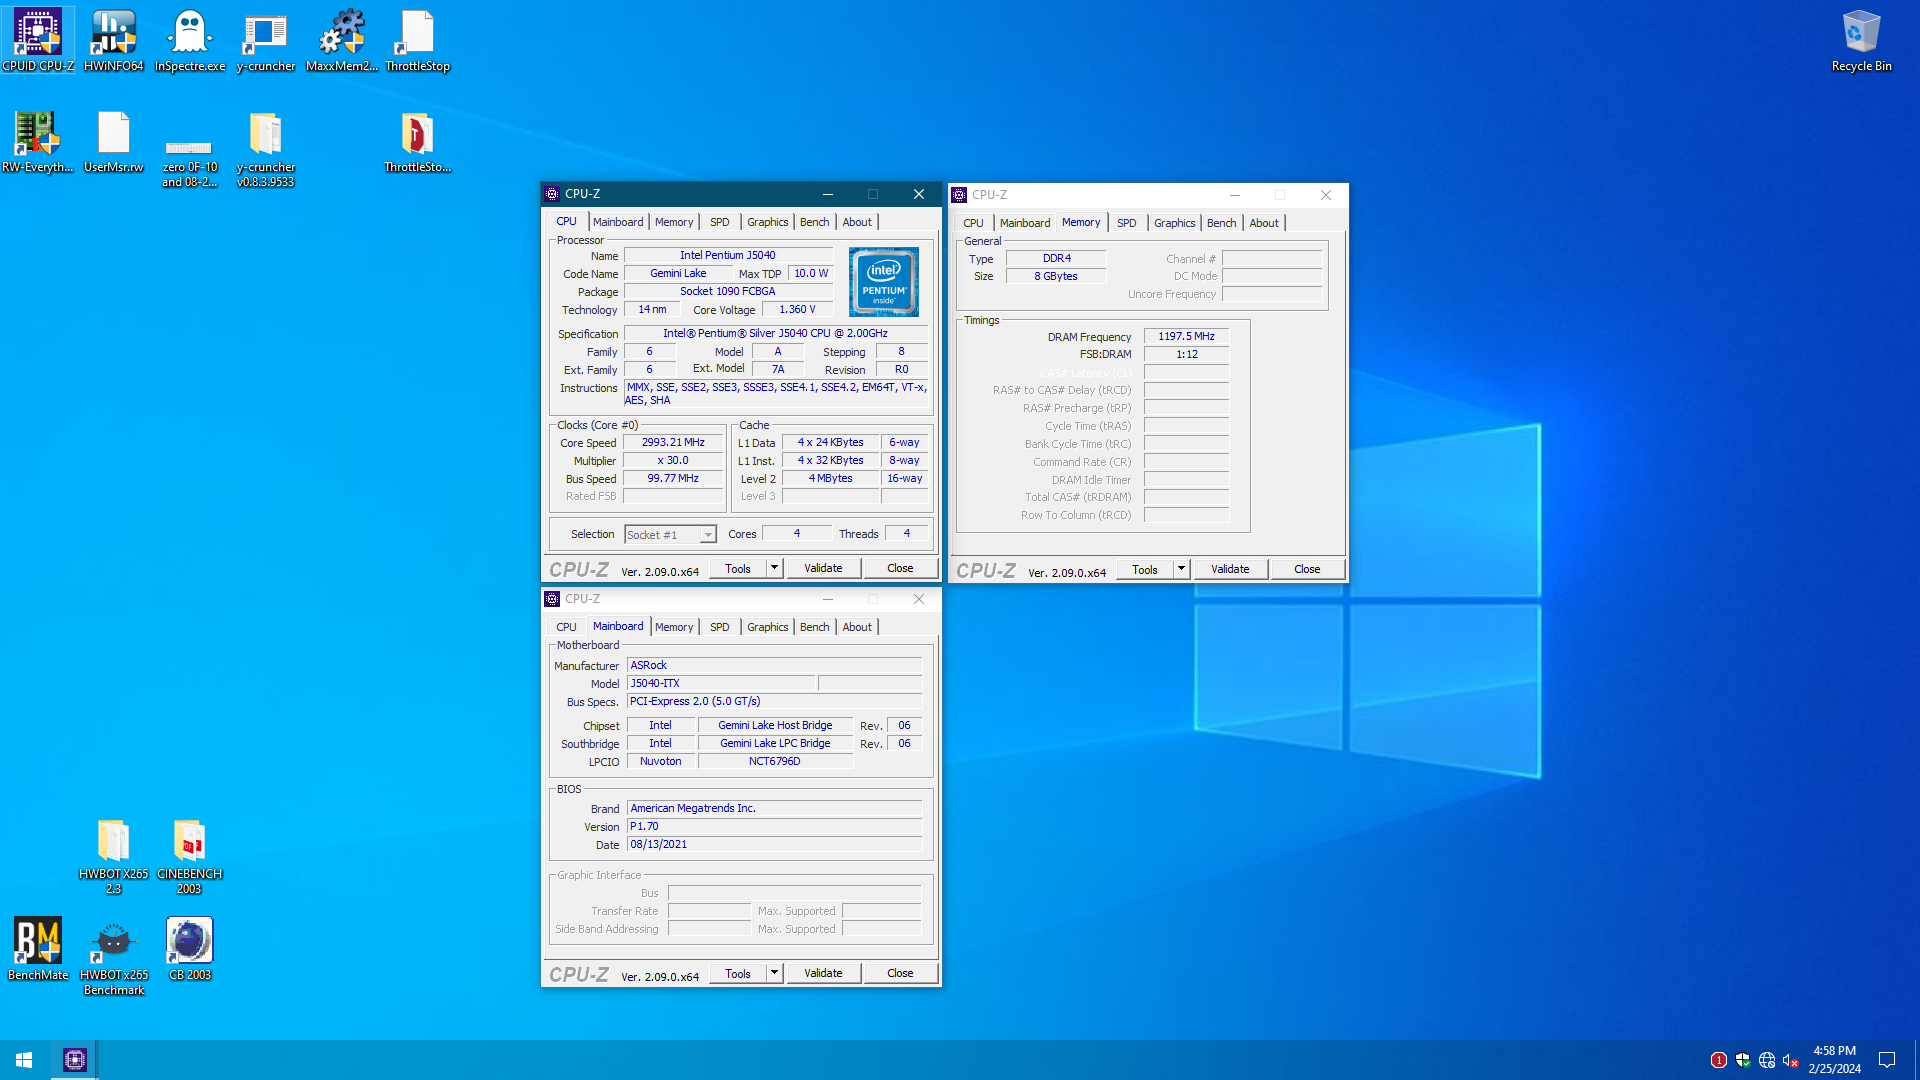Screen dimensions: 1920x1080
Task: Click Core Voltage value 1.360 V
Action: coord(797,309)
